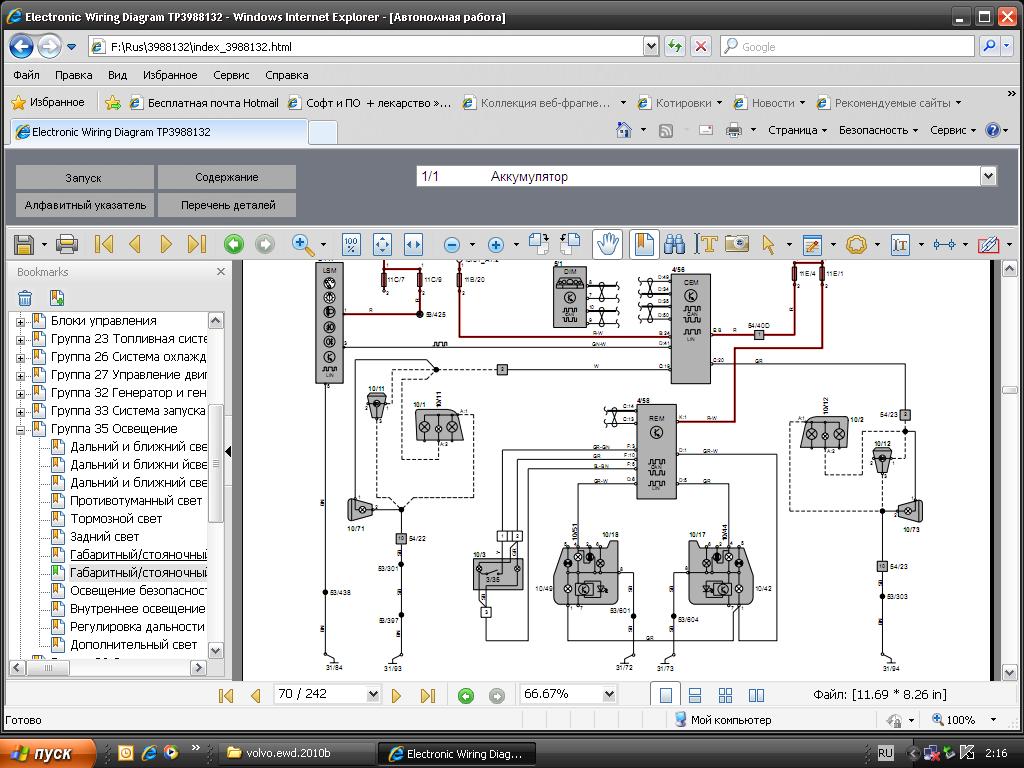Screen dimensions: 1024x768
Task: Select Single Page layout mode
Action: point(665,695)
